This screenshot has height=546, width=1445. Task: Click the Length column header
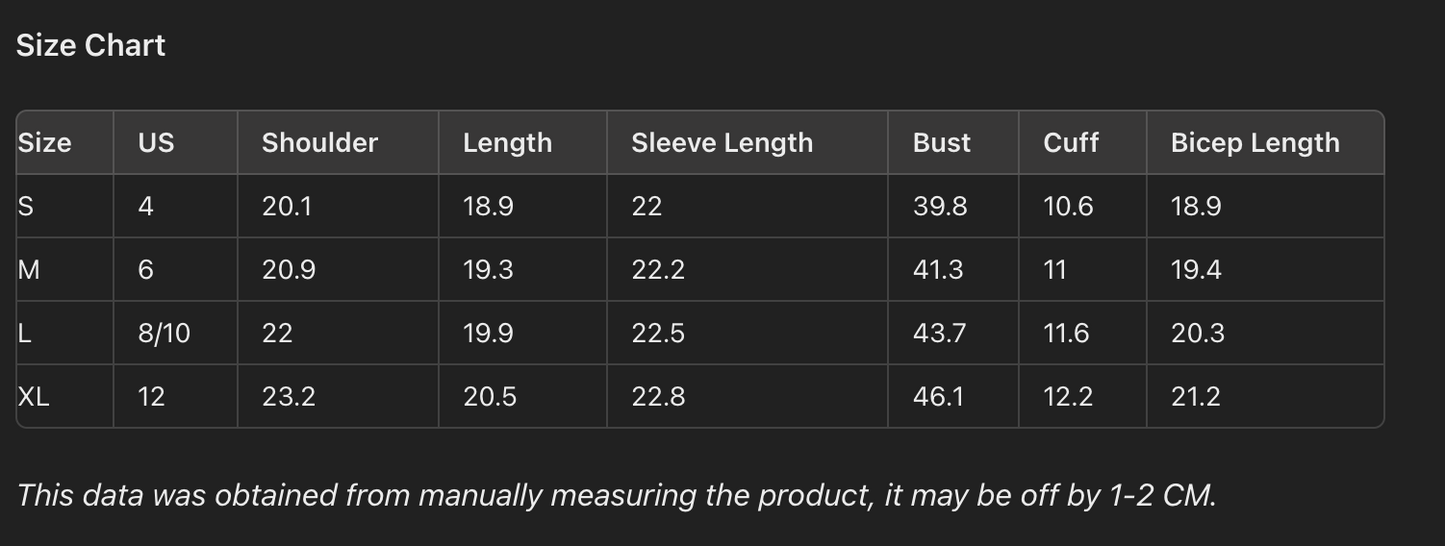pyautogui.click(x=507, y=143)
